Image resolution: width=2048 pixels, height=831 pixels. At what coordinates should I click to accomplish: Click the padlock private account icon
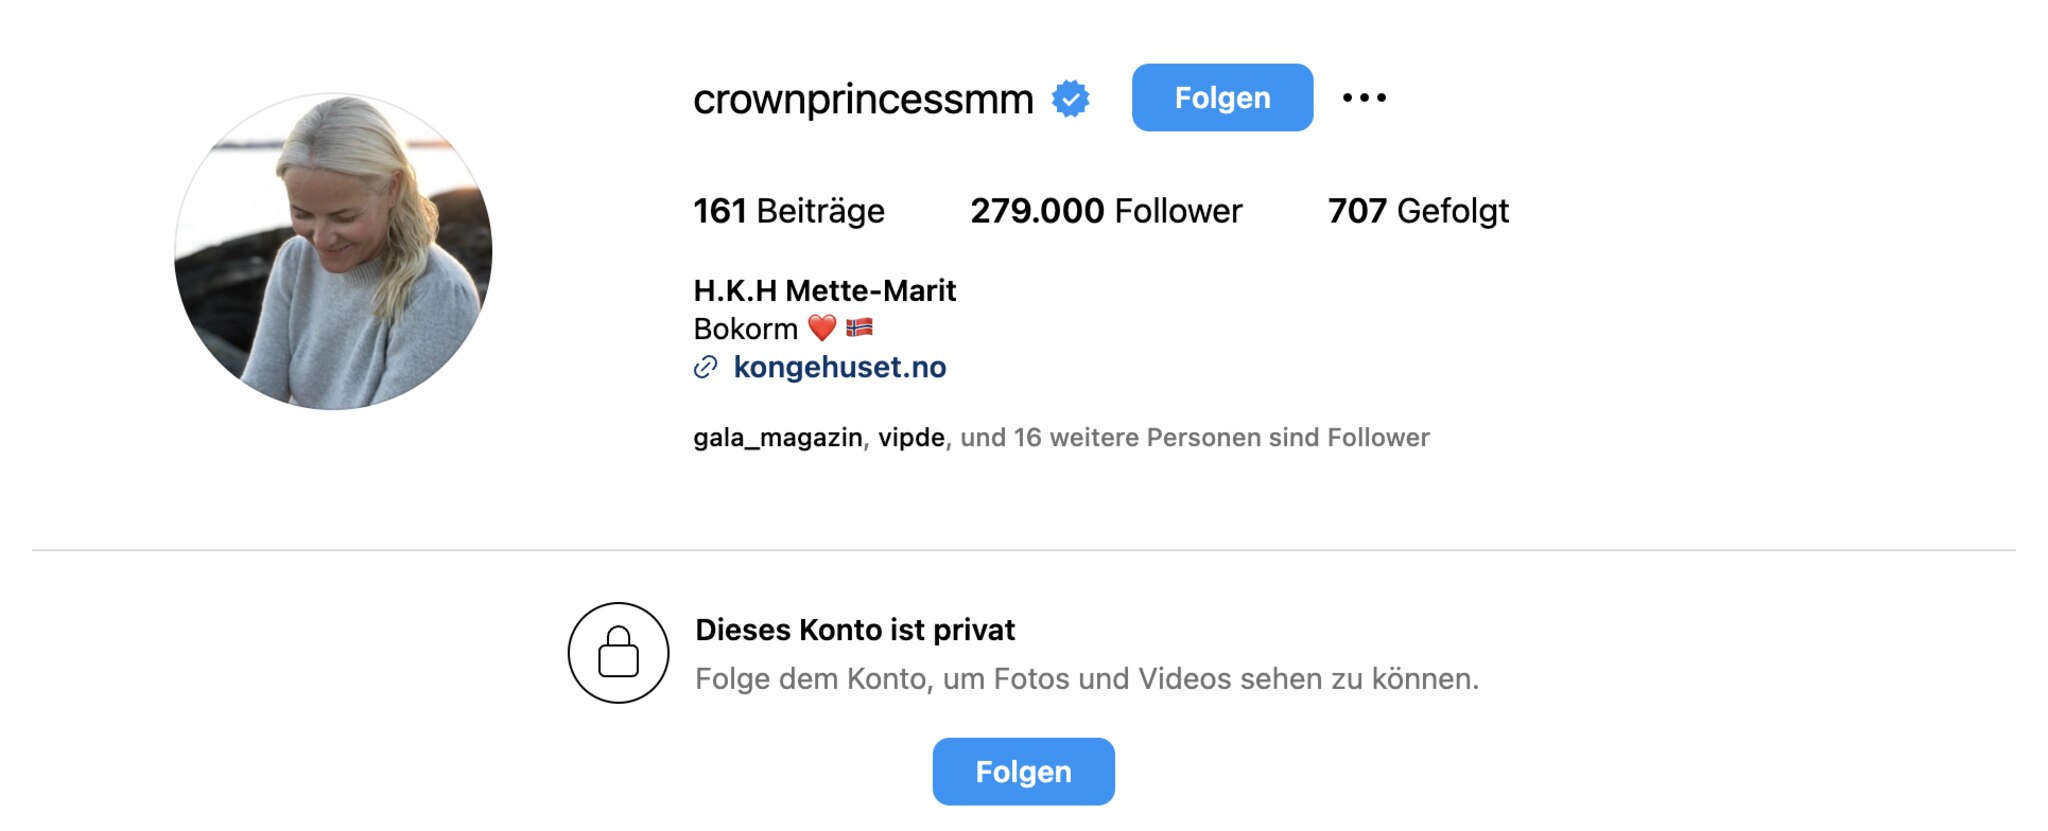(618, 653)
